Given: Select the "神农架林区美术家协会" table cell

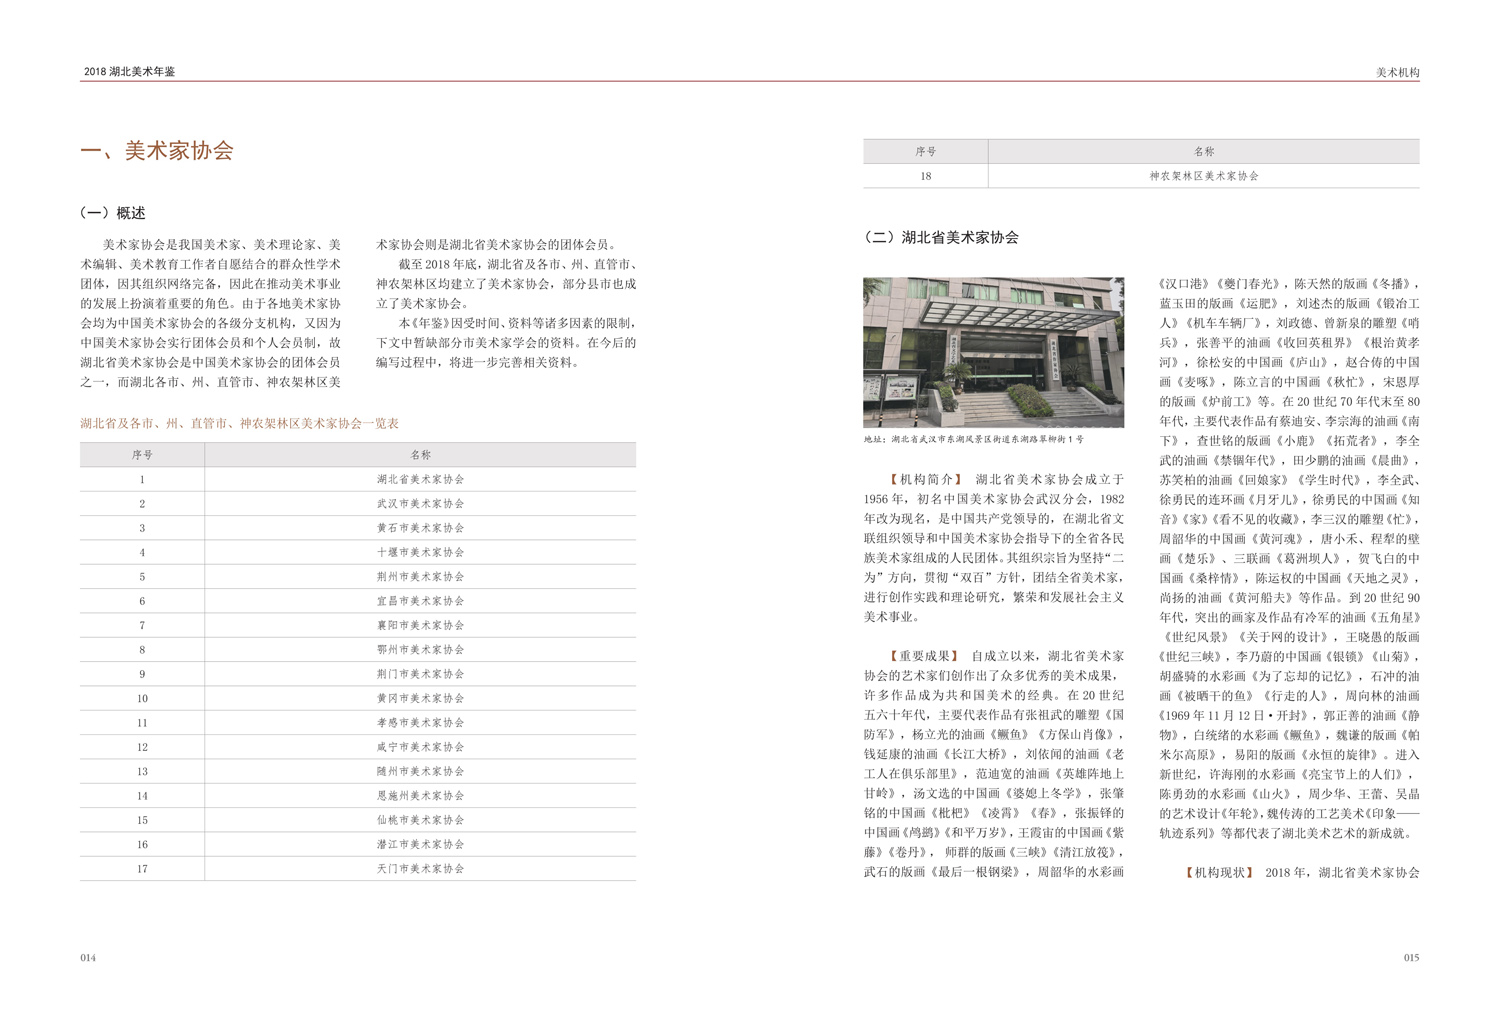Looking at the screenshot, I should [1204, 176].
